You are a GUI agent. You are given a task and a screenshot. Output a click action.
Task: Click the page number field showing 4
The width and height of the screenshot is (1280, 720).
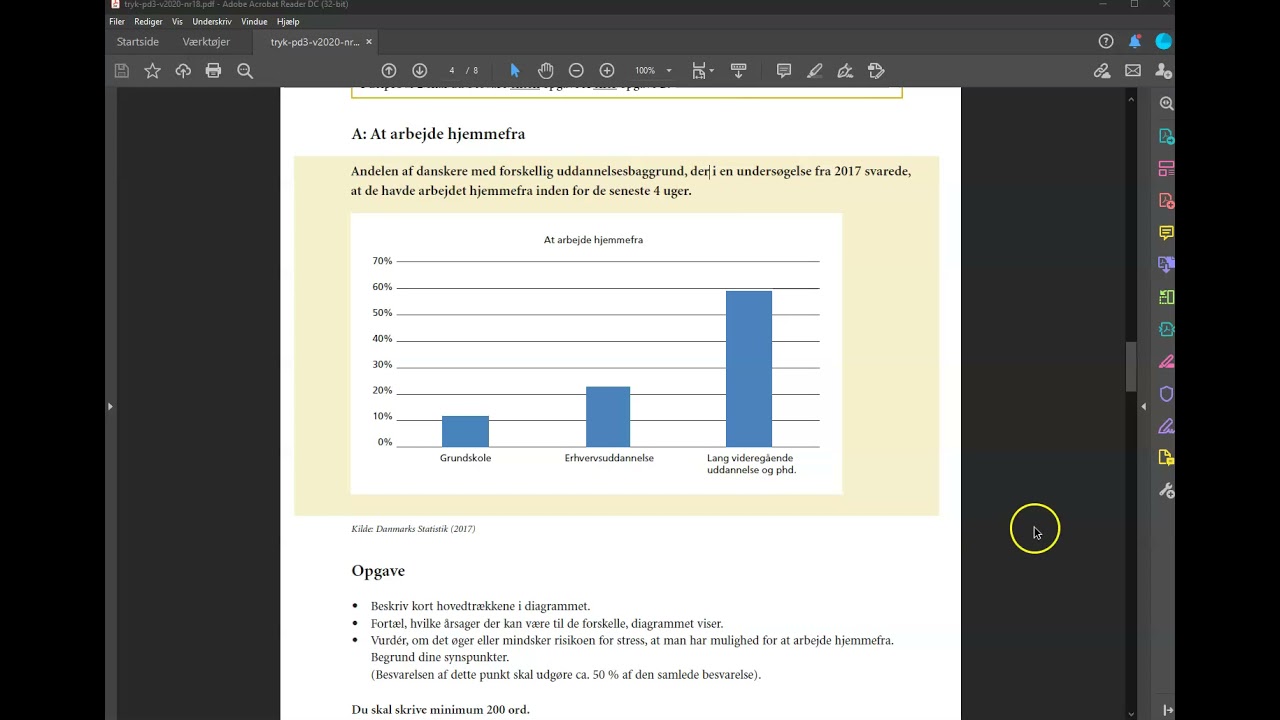(452, 71)
